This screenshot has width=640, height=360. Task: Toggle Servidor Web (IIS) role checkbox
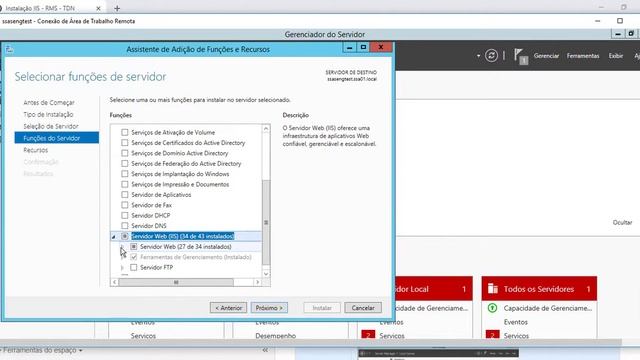click(124, 236)
